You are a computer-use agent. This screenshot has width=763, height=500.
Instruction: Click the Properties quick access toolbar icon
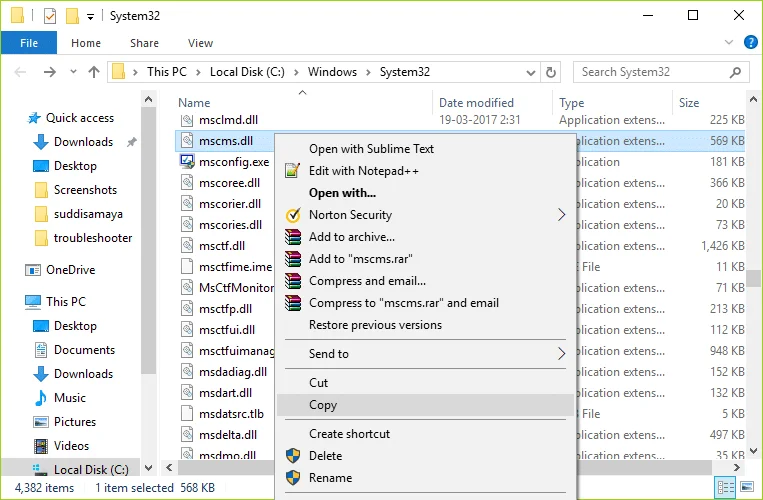coord(50,17)
